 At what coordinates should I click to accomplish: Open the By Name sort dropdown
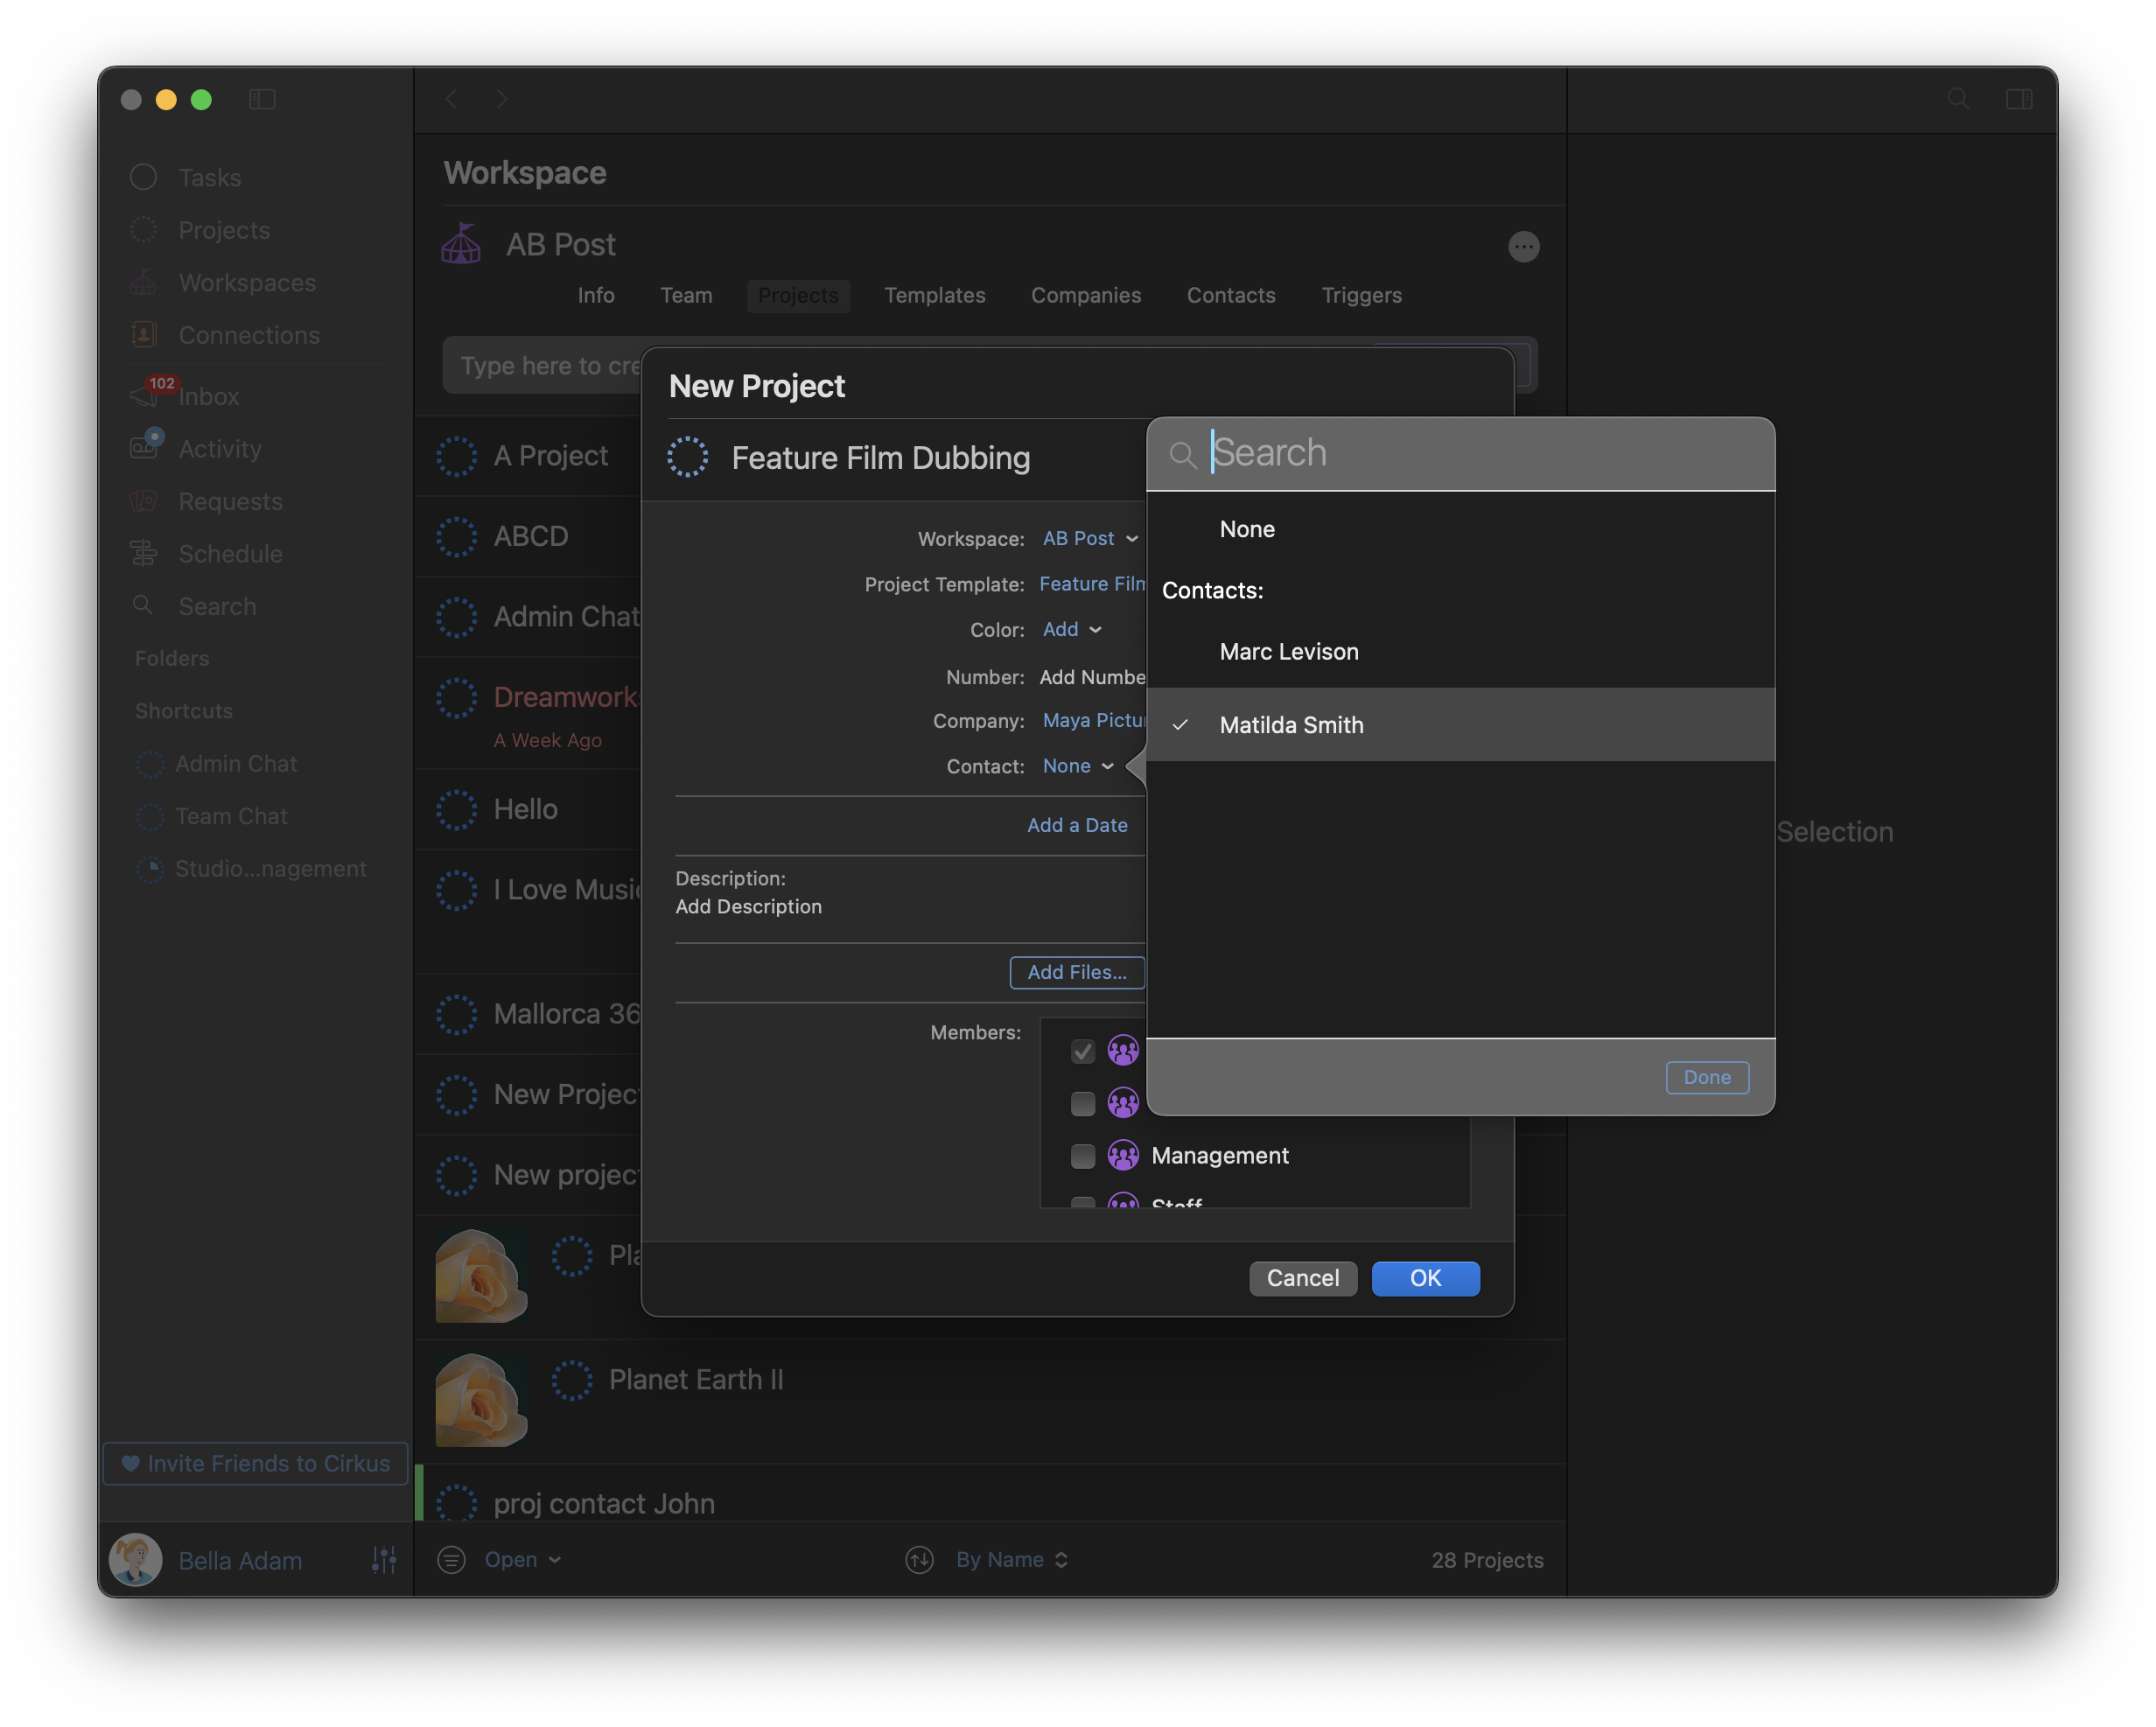[1011, 1559]
